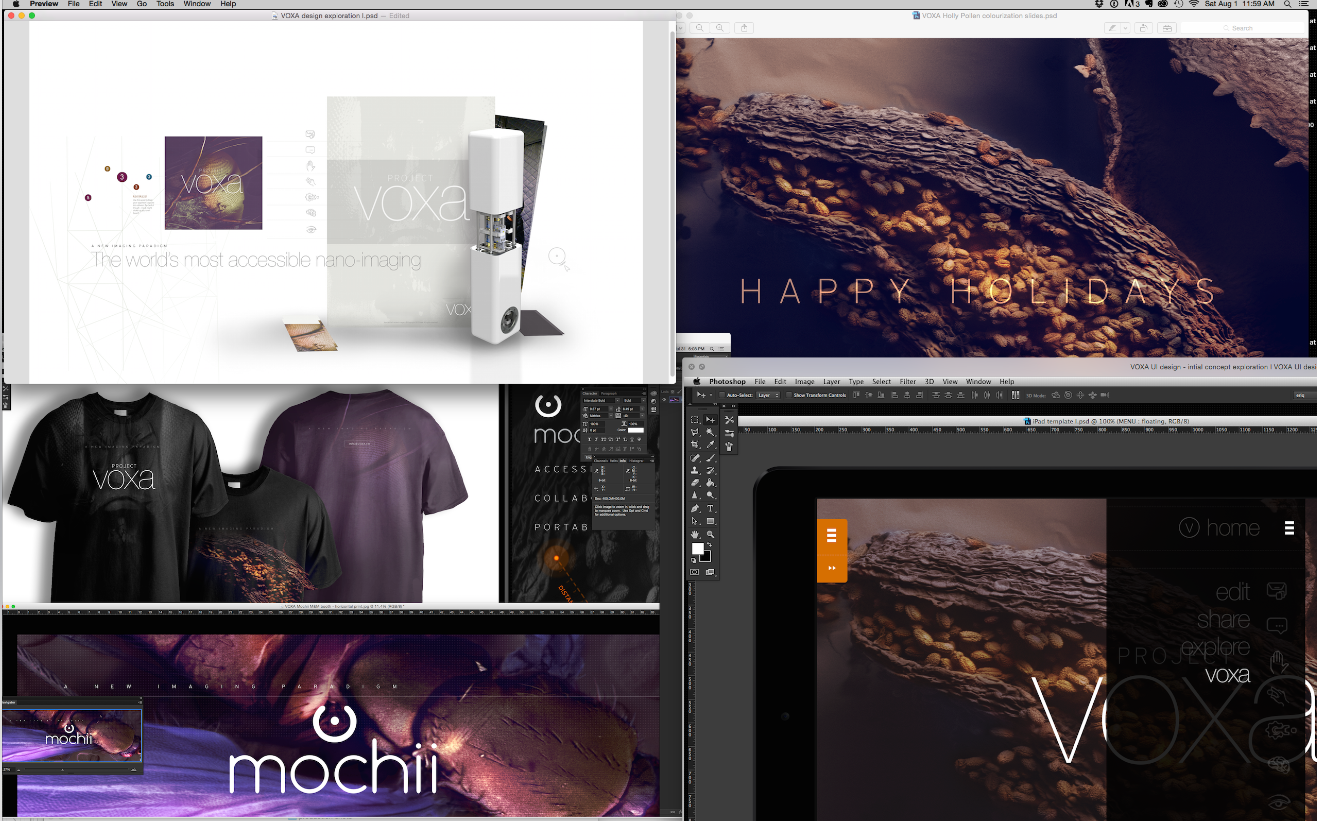Select the History Brush tool
Image resolution: width=1317 pixels, height=821 pixels.
tap(710, 470)
